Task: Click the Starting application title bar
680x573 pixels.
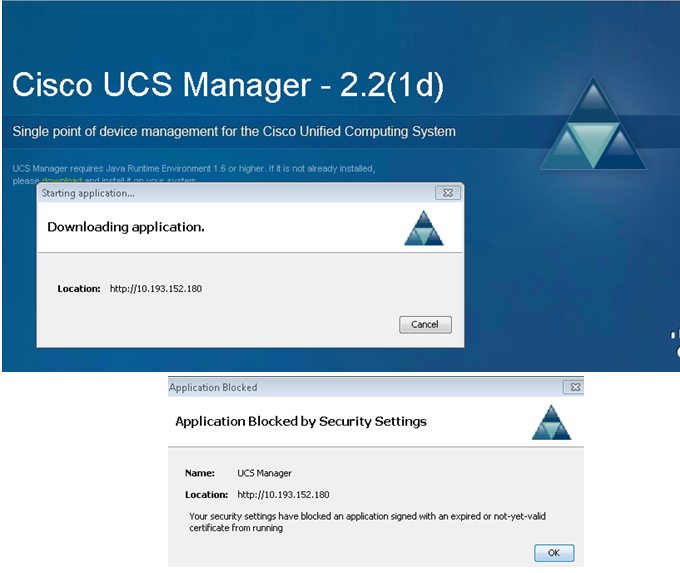Action: coord(200,192)
